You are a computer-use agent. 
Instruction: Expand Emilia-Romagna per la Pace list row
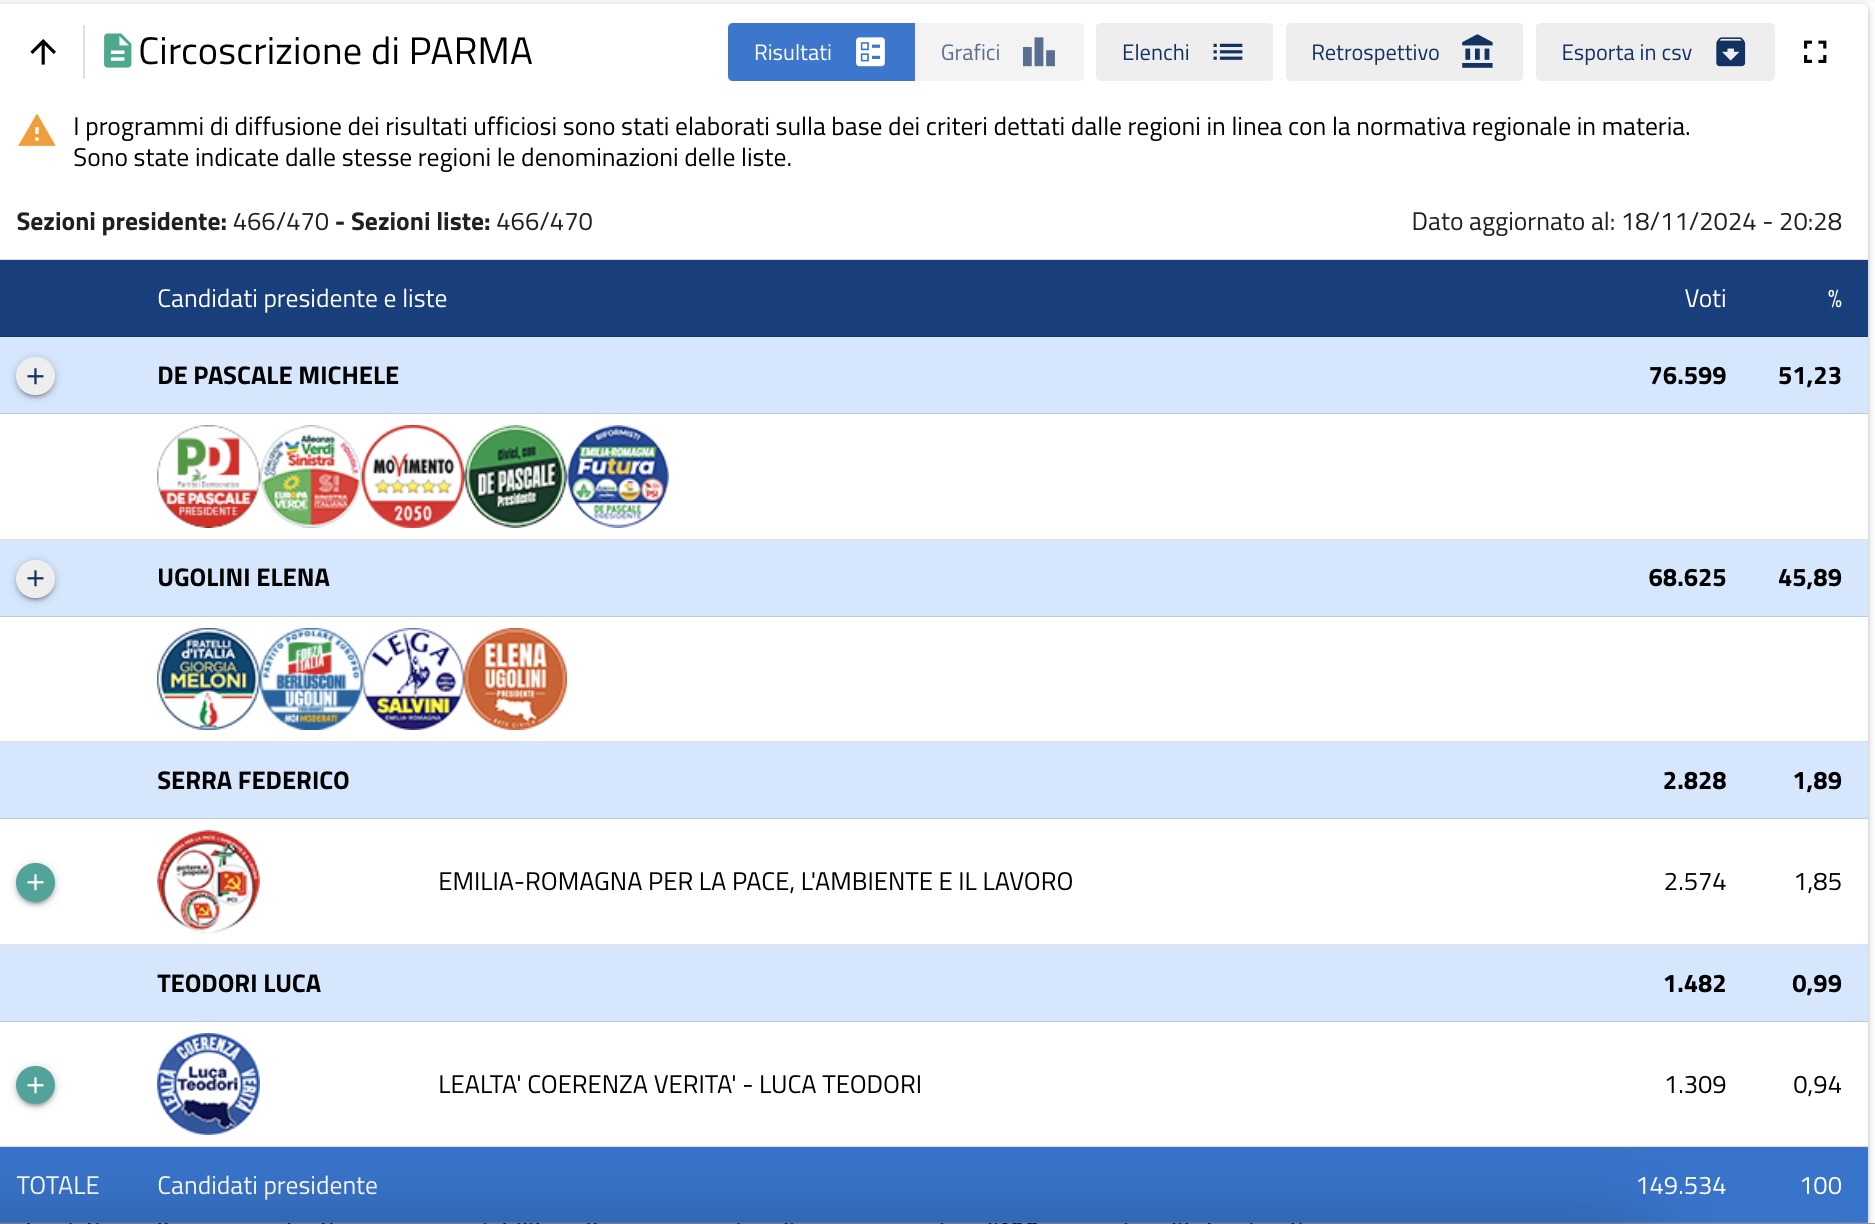pos(36,882)
